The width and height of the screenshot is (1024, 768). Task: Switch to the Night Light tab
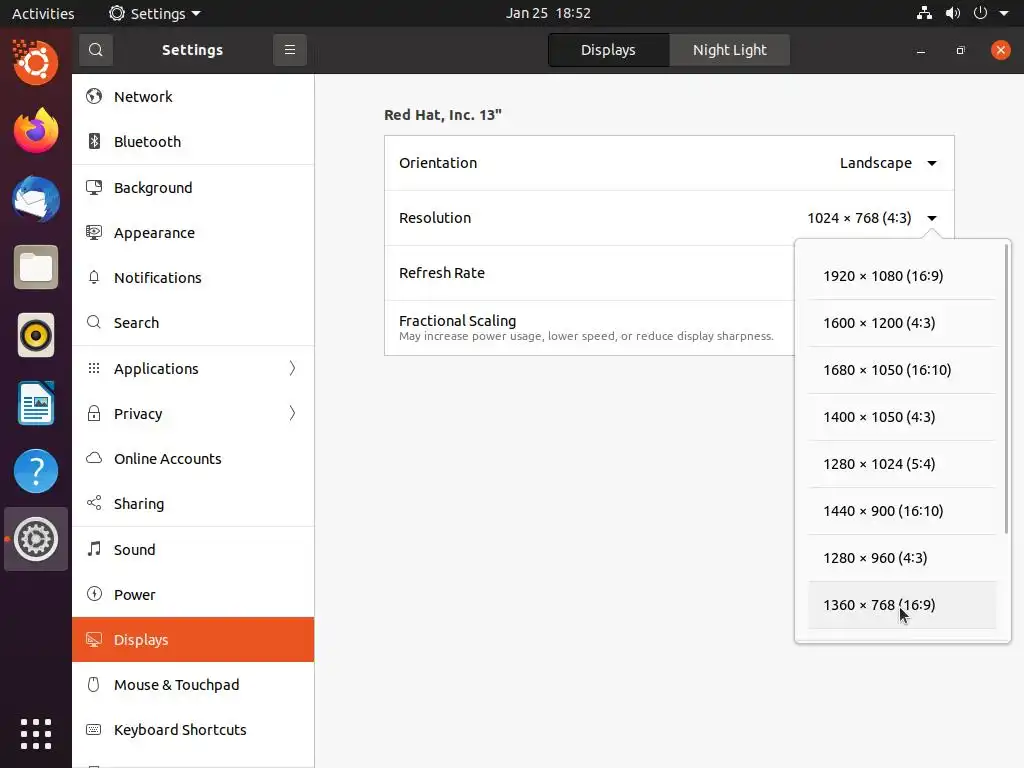730,50
